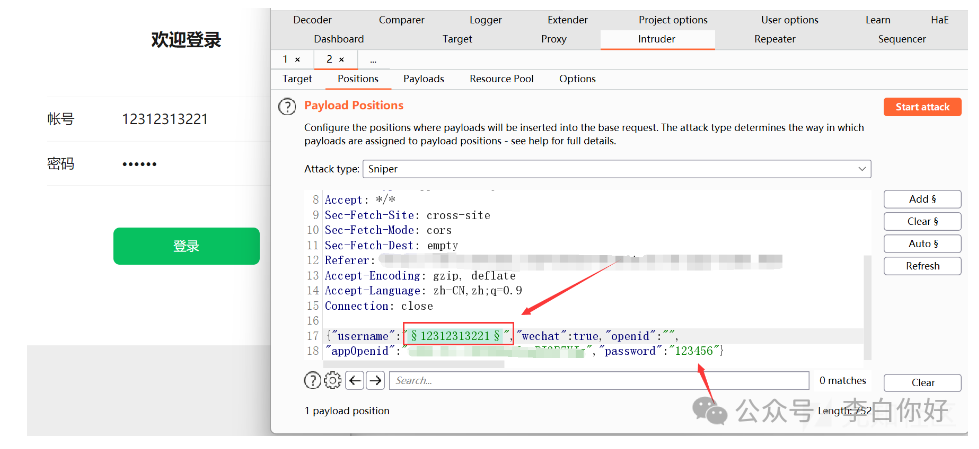Switch to the Payloads tab
This screenshot has height=449, width=979.
tap(423, 79)
